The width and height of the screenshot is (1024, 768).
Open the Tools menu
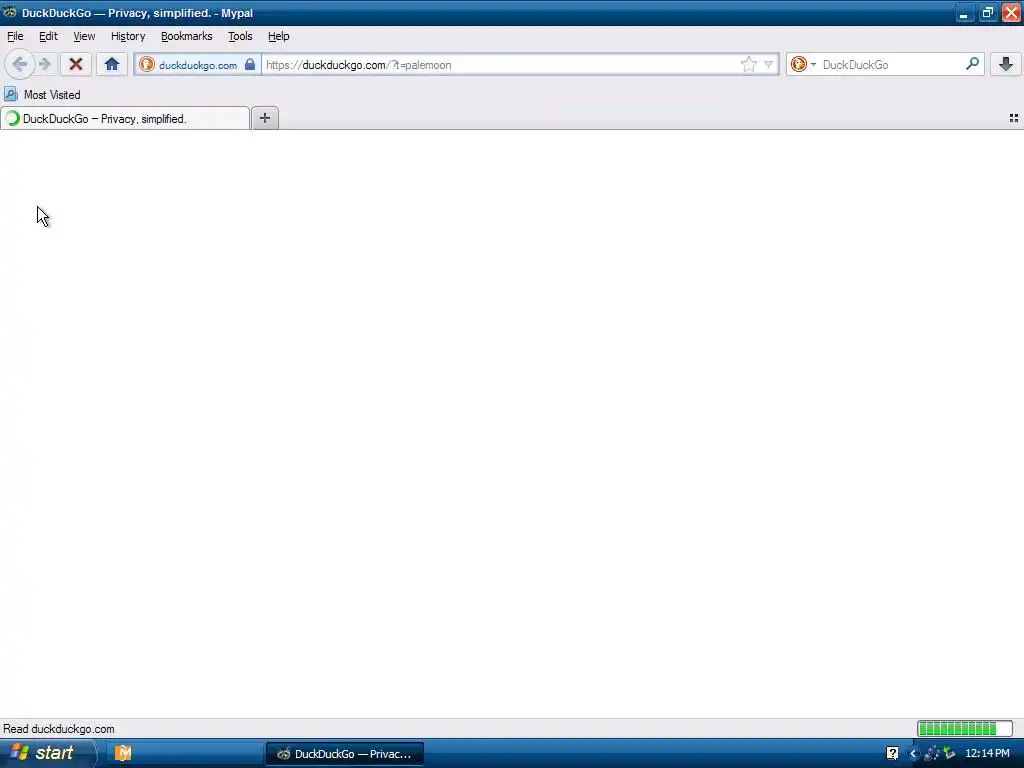coord(240,37)
